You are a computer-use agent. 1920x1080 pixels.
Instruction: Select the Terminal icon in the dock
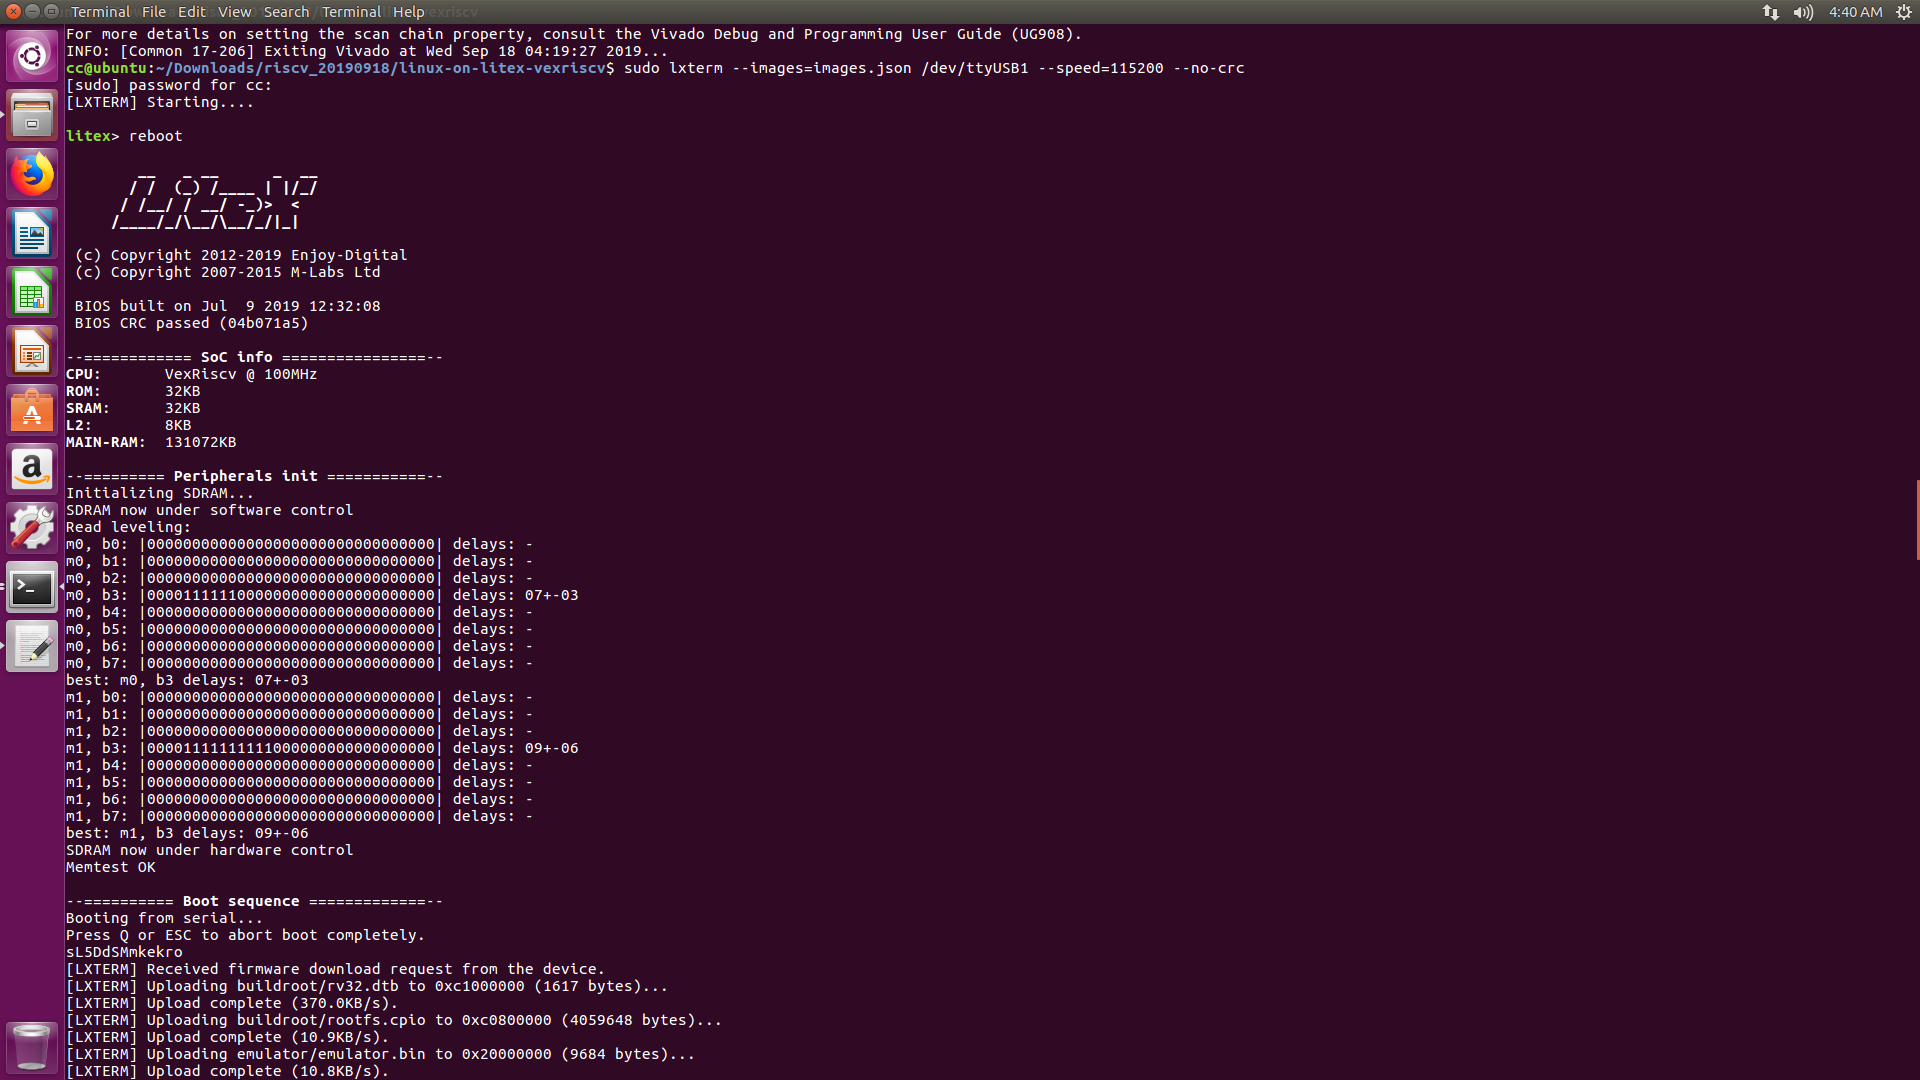[32, 588]
